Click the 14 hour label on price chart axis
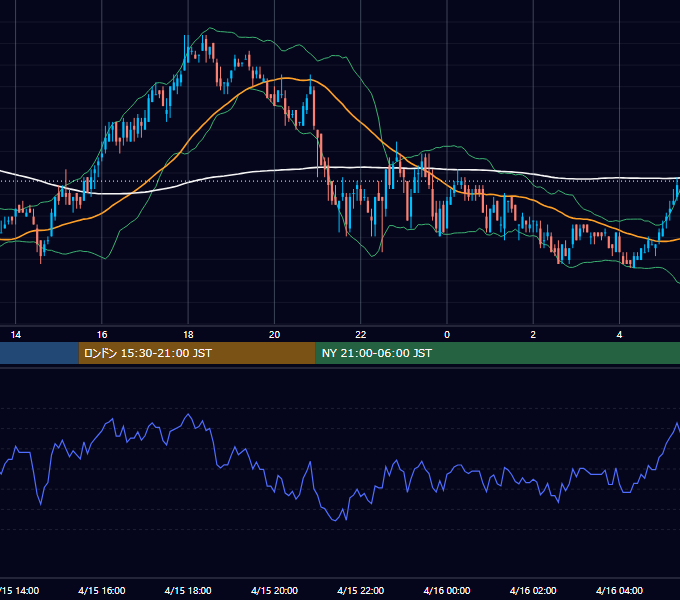Viewport: 680px width, 600px height. [x=16, y=335]
